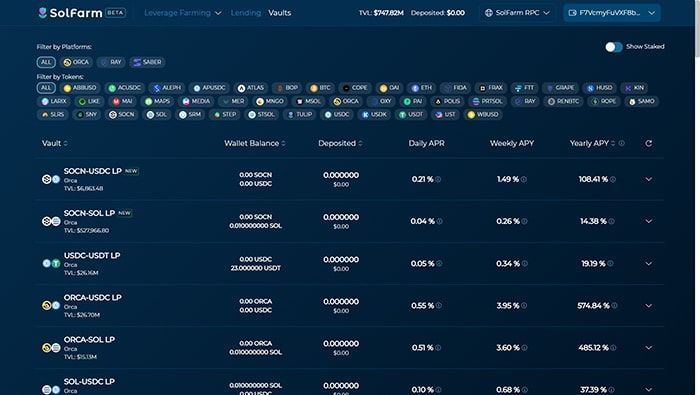Filter by the MEDIA token chip
This screenshot has width=700, height=395.
pyautogui.click(x=196, y=101)
